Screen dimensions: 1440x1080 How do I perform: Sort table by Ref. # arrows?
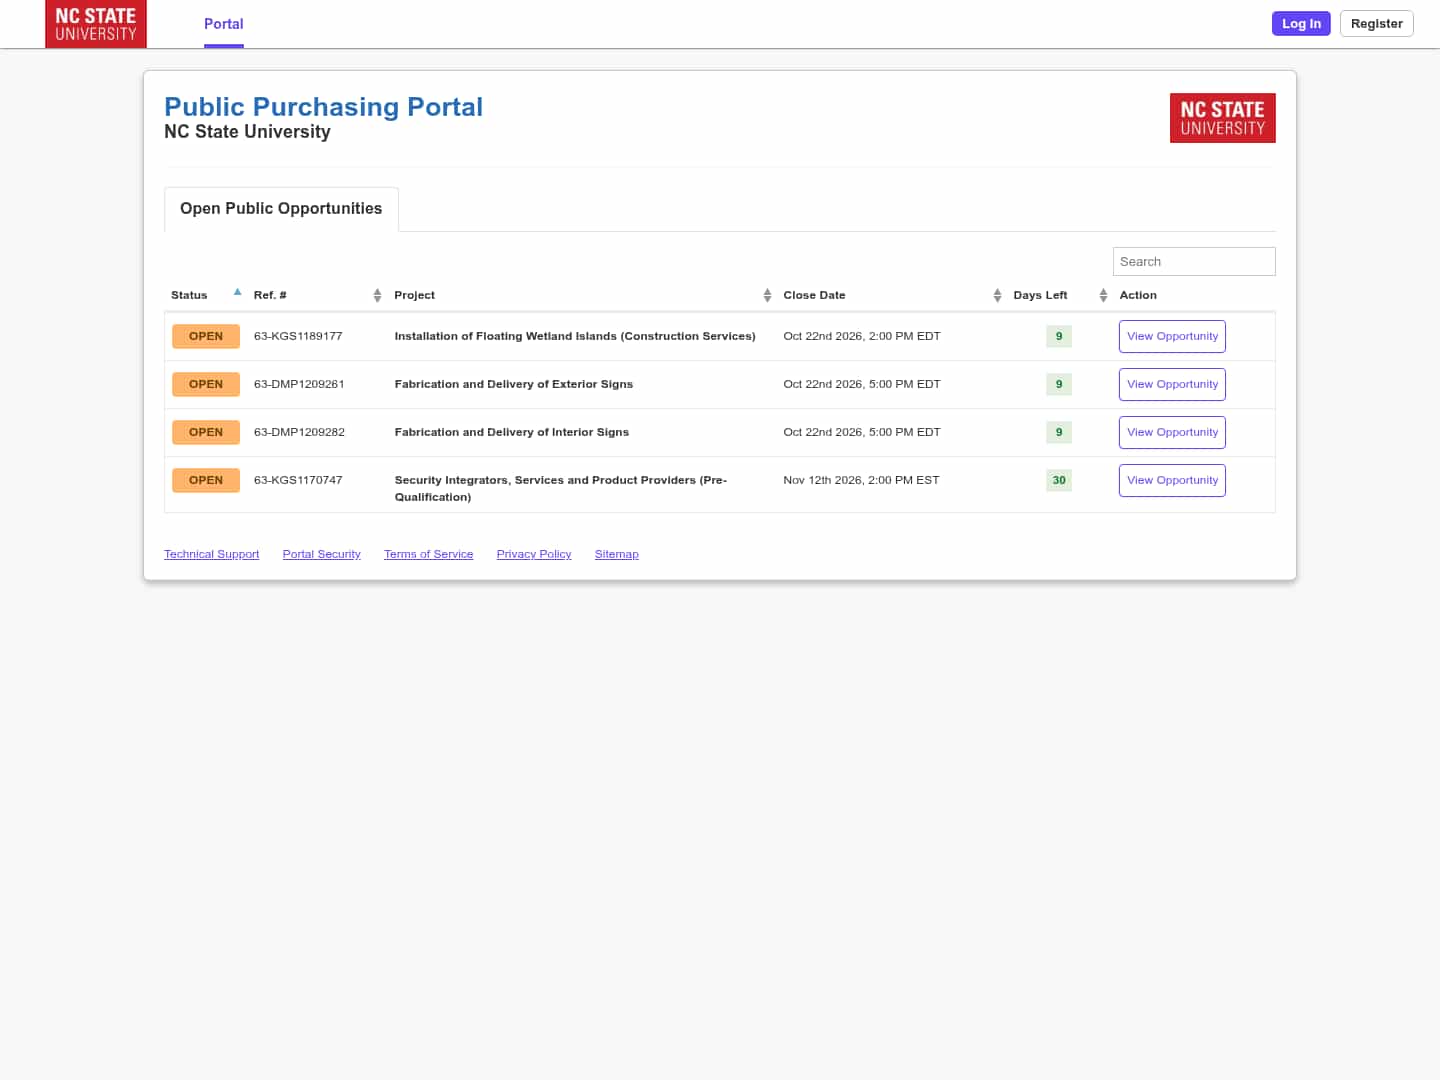pos(377,295)
